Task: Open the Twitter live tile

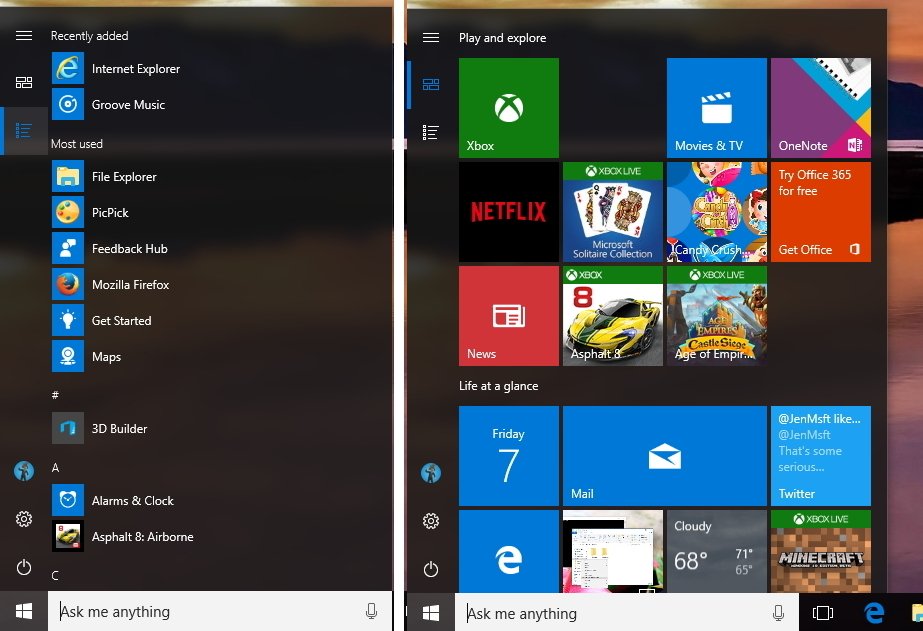Action: [x=821, y=456]
